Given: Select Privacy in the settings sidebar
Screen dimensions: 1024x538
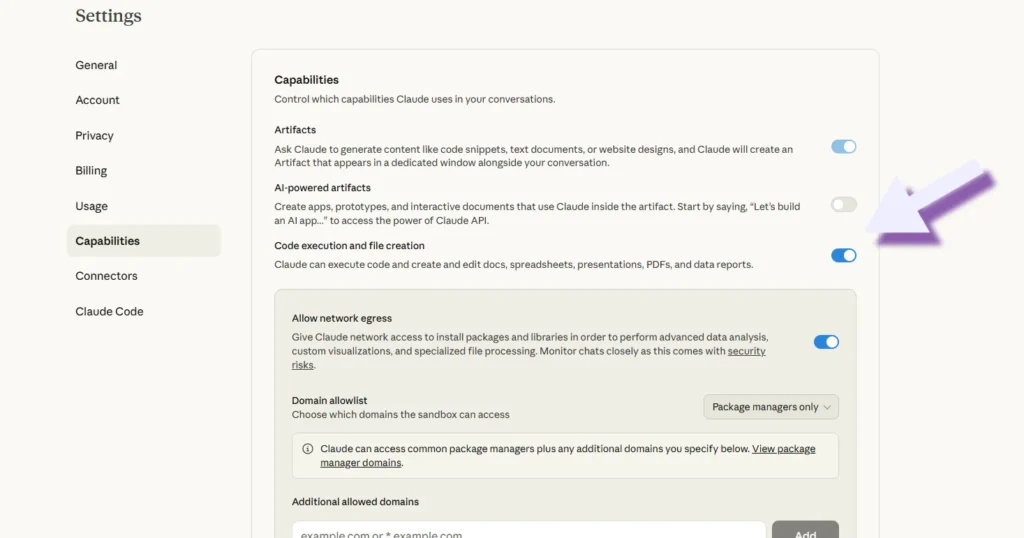Looking at the screenshot, I should (94, 136).
